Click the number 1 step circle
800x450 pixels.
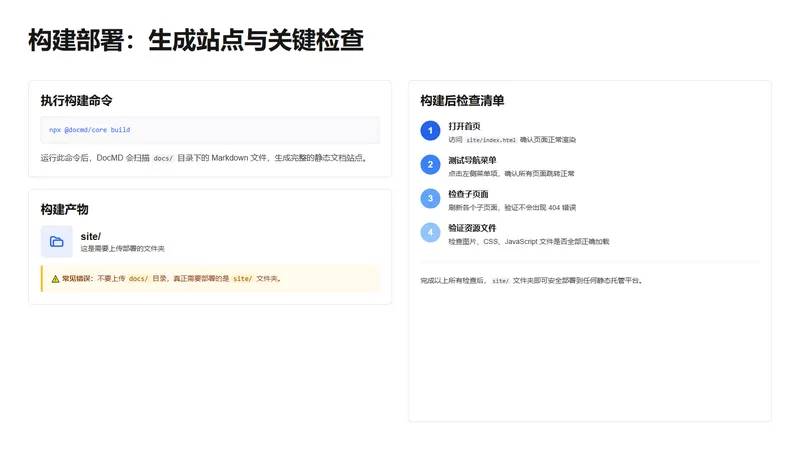coord(430,131)
